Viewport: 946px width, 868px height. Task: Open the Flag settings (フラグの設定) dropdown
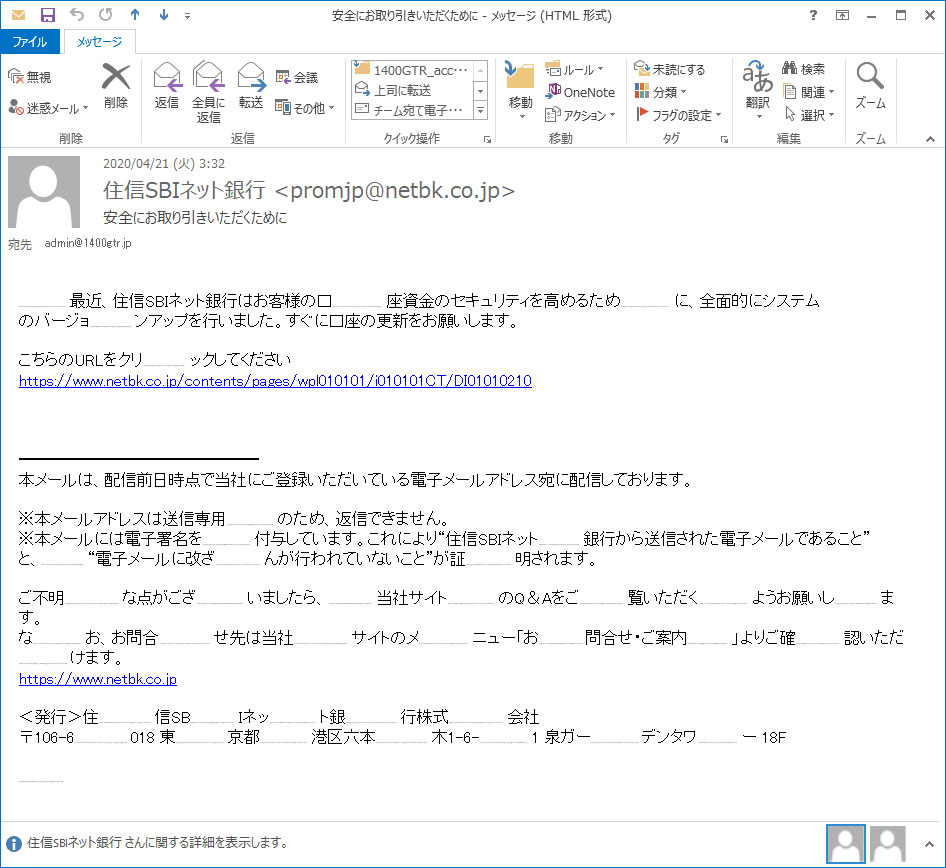679,115
